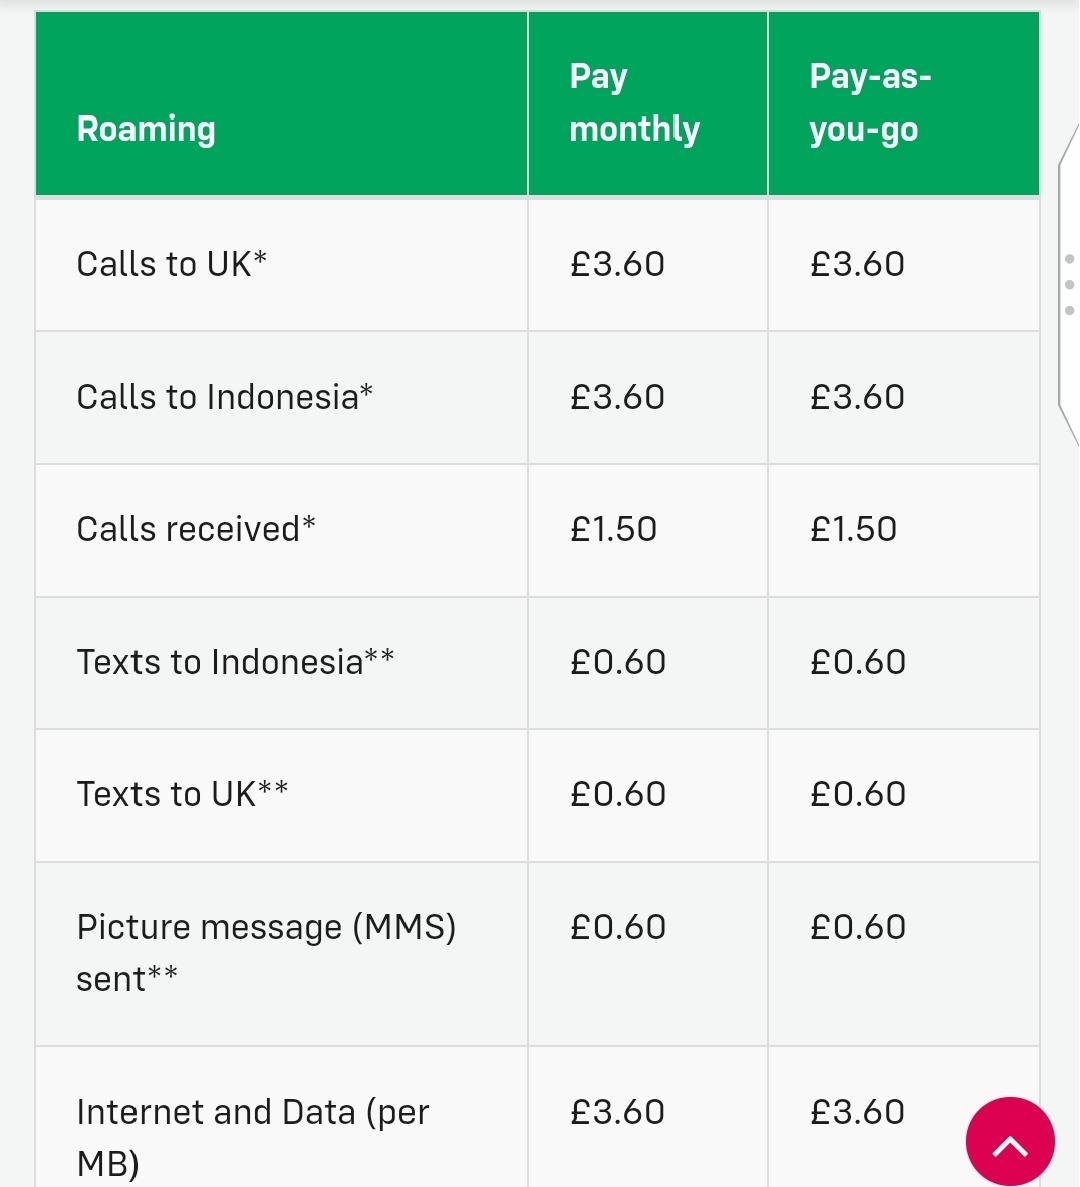Select Pay monthly £1.50 Calls received price
This screenshot has width=1080, height=1187.
coord(614,529)
